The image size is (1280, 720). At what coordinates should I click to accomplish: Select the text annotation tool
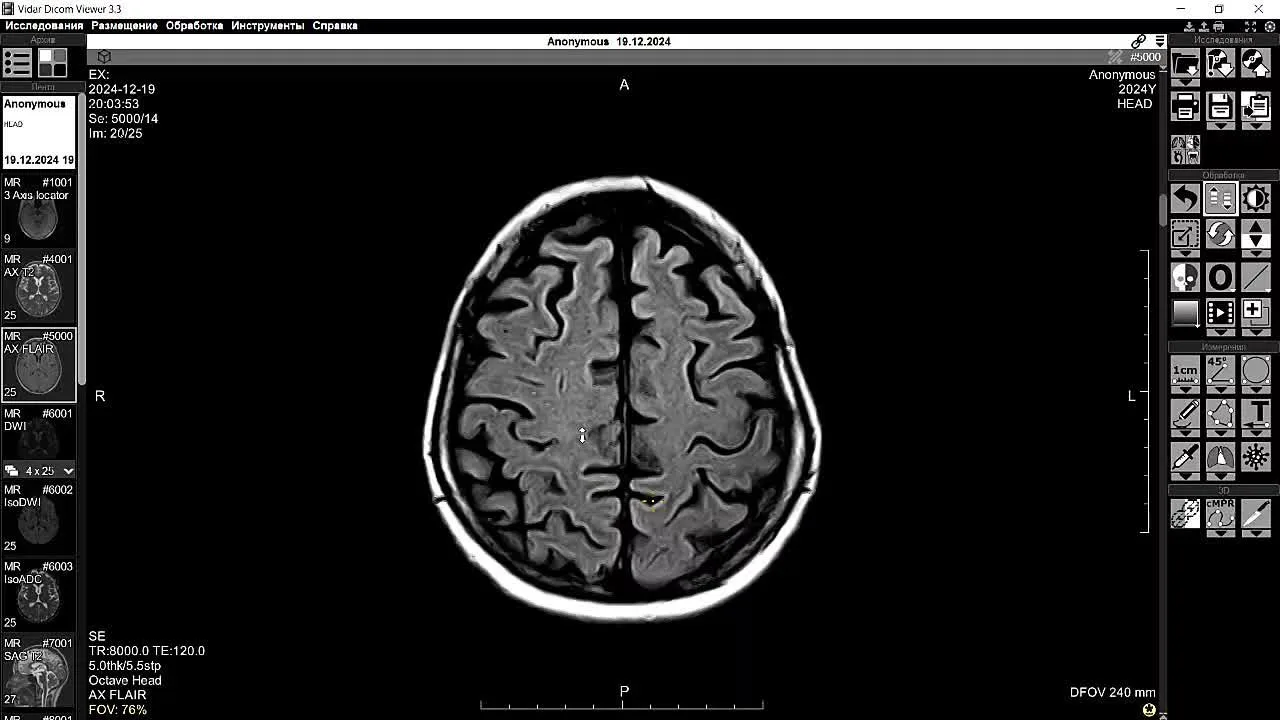click(x=1255, y=412)
